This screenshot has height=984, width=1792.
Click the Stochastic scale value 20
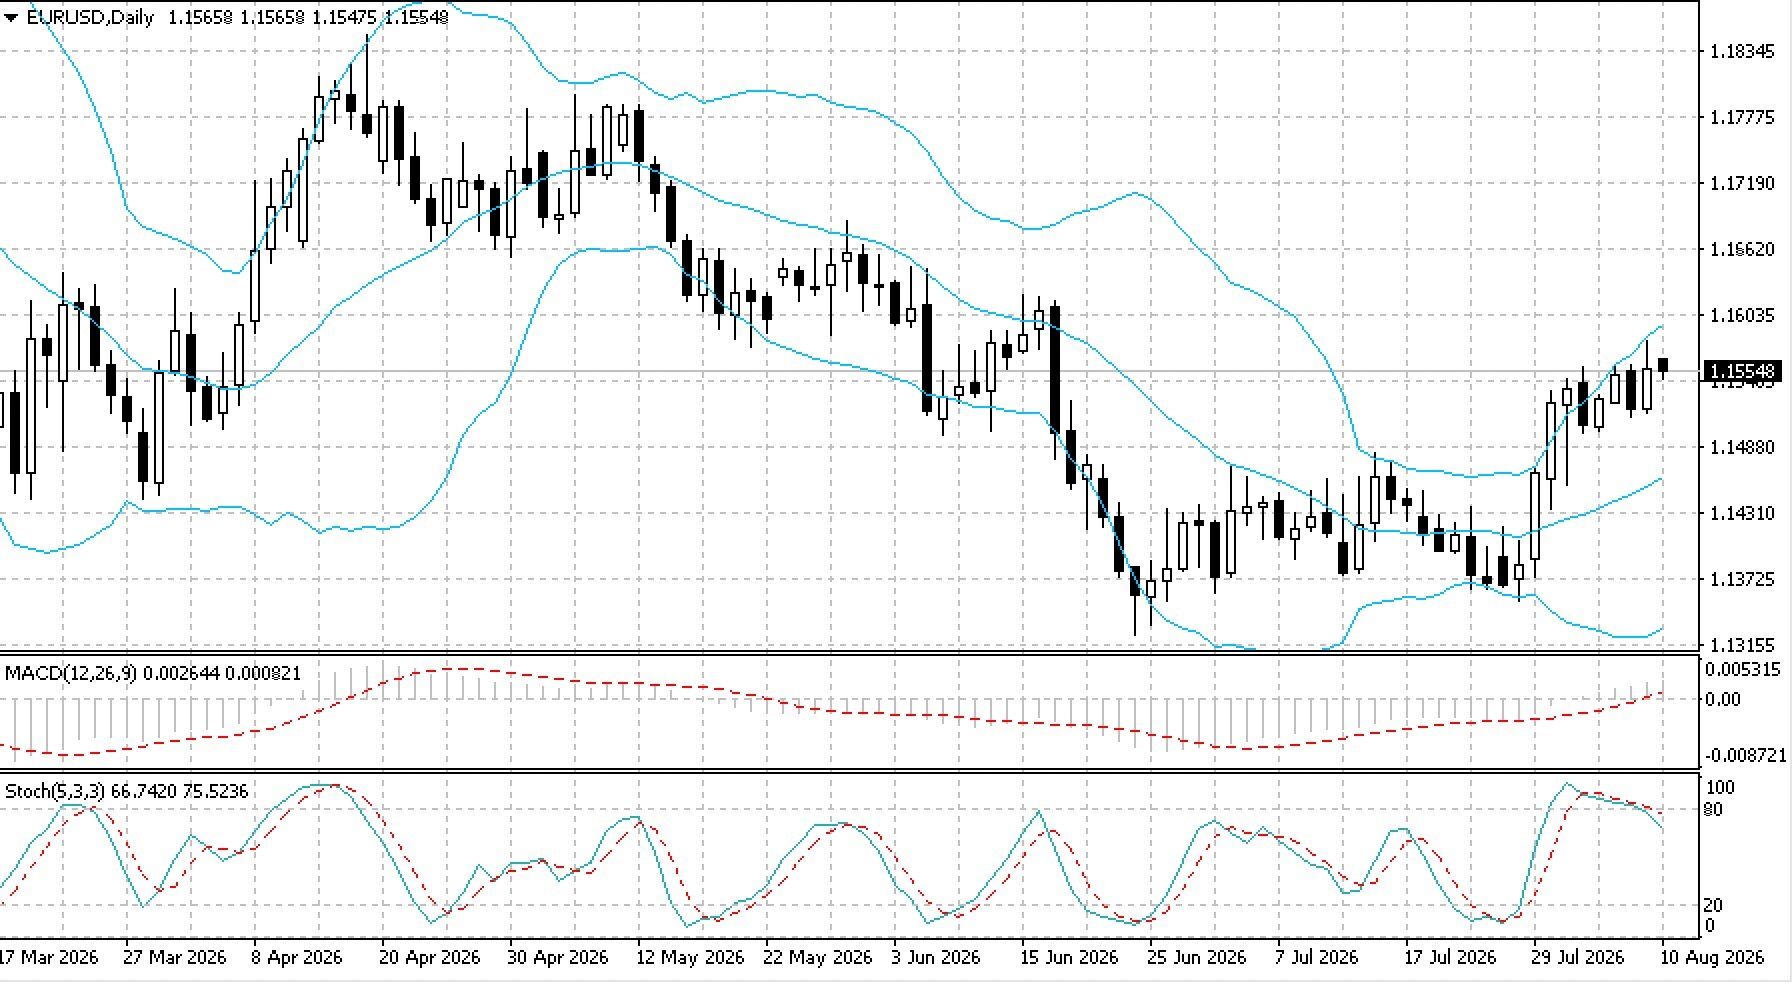[x=1713, y=906]
